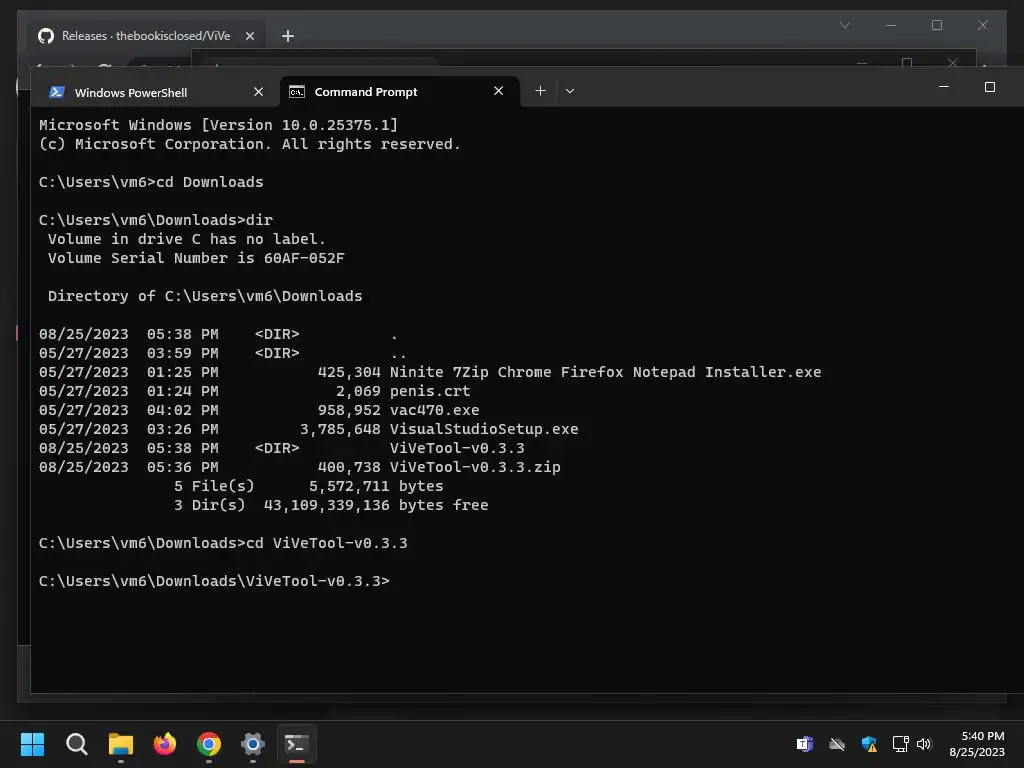Switch to the Windows PowerShell tab
Viewport: 1024px width, 768px height.
click(x=155, y=92)
